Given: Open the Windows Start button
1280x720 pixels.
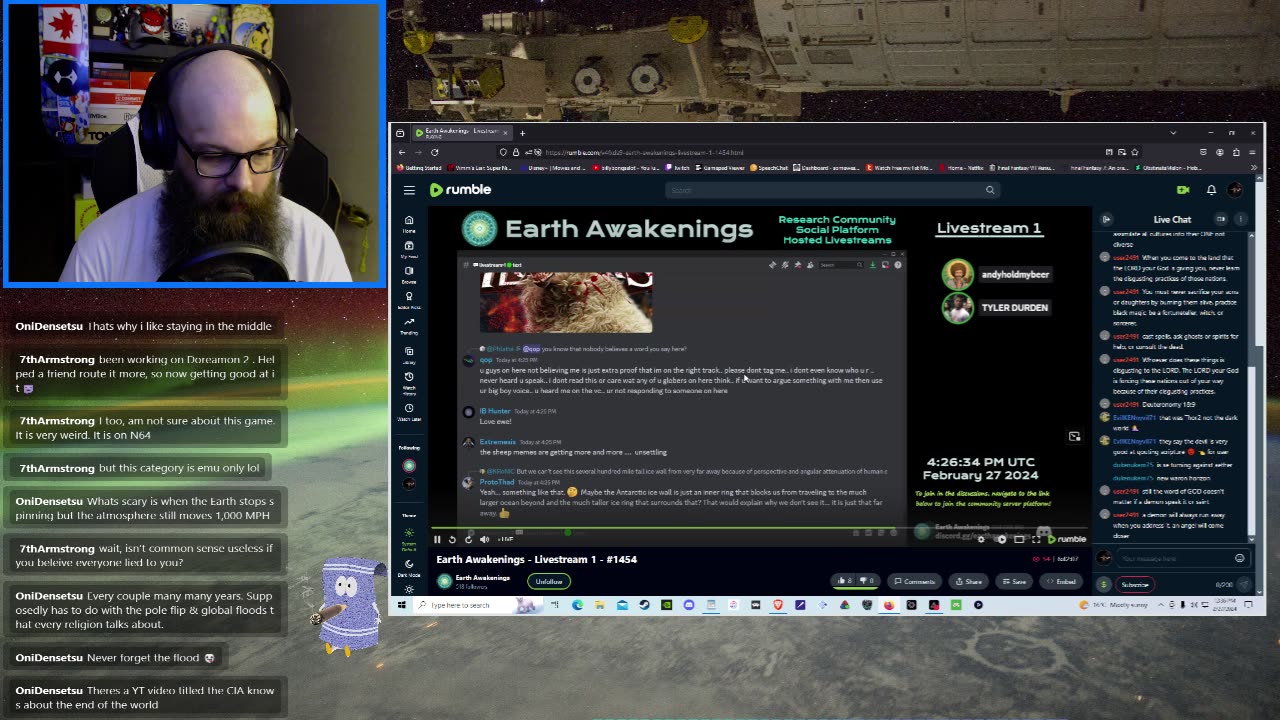Looking at the screenshot, I should tap(402, 605).
